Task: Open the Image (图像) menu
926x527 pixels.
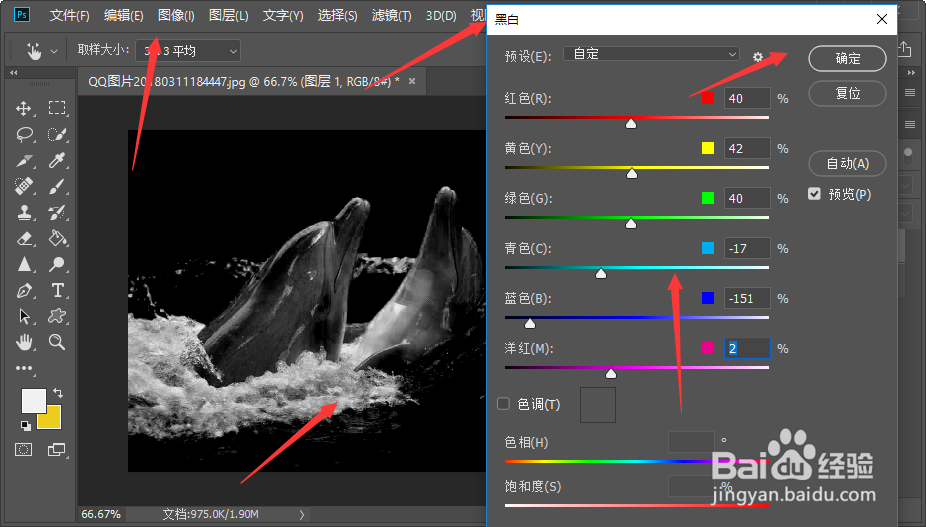Action: 176,15
